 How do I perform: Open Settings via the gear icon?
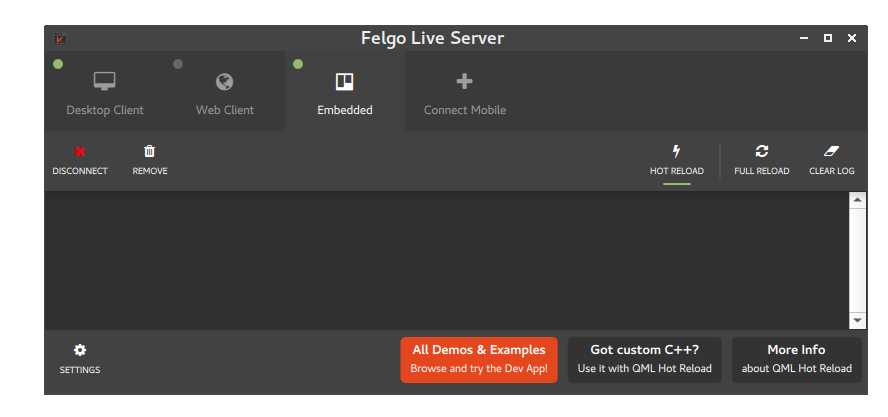click(80, 350)
